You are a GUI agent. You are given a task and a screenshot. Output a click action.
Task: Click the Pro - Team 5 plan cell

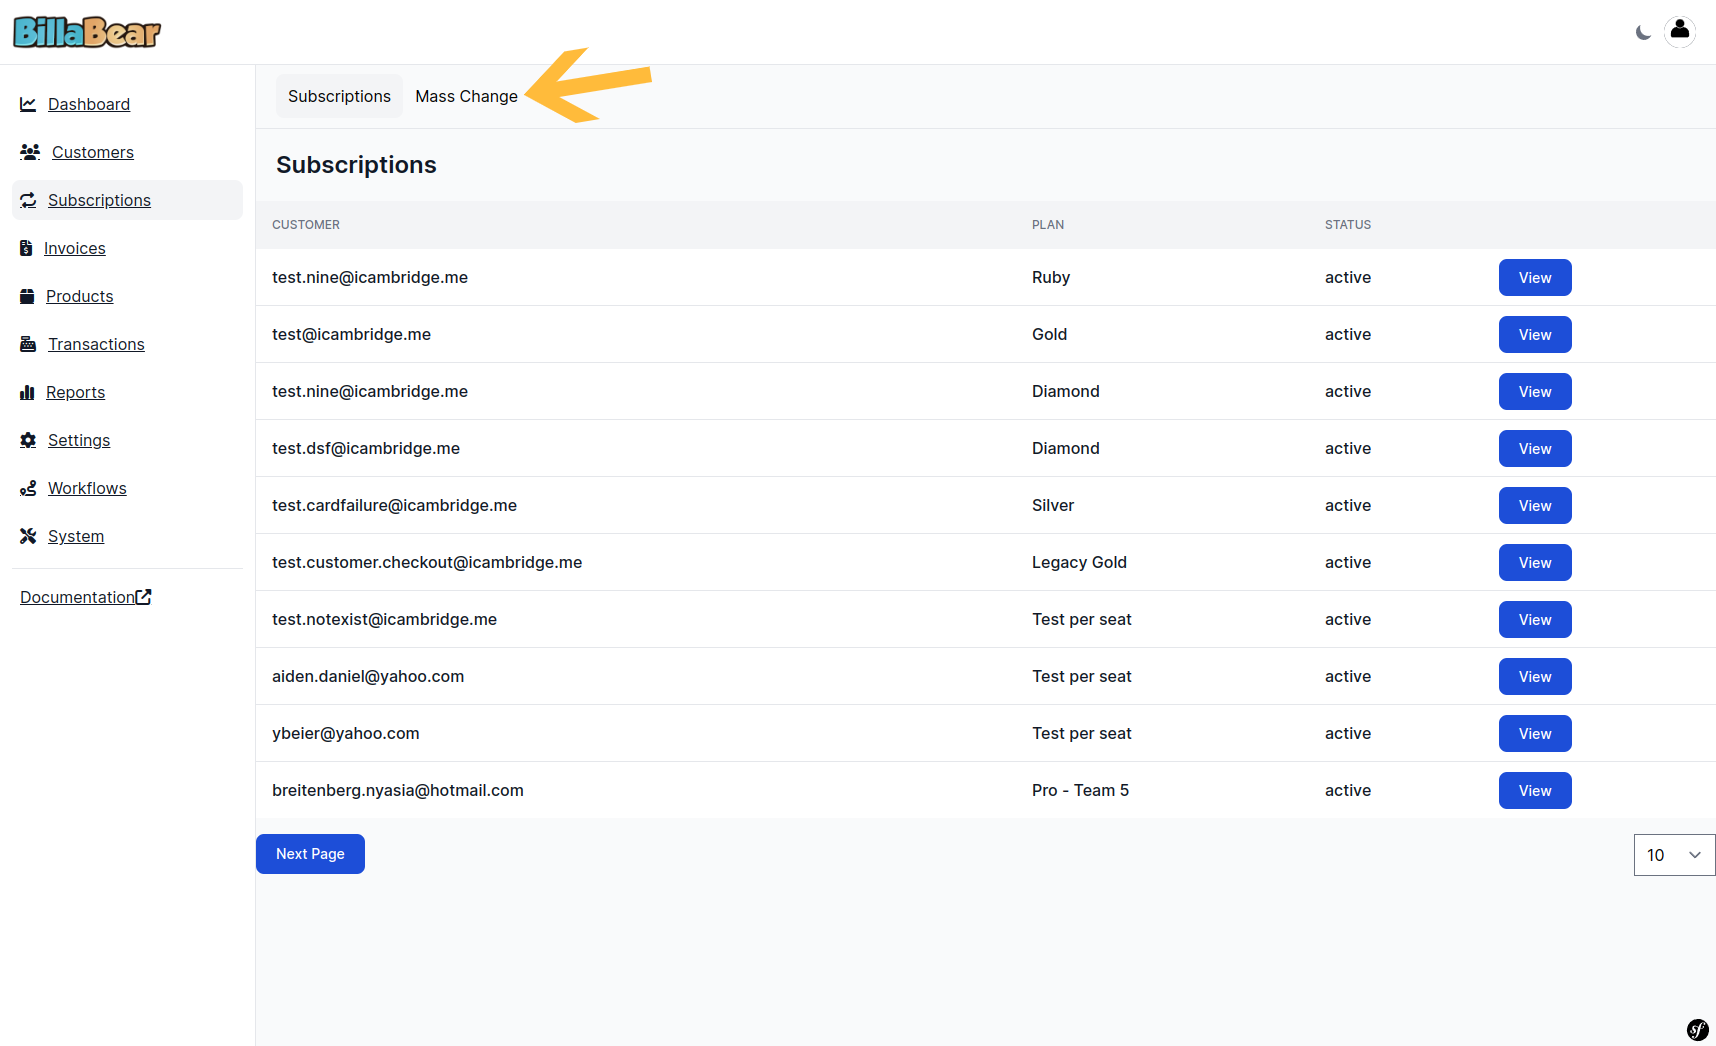(1080, 790)
